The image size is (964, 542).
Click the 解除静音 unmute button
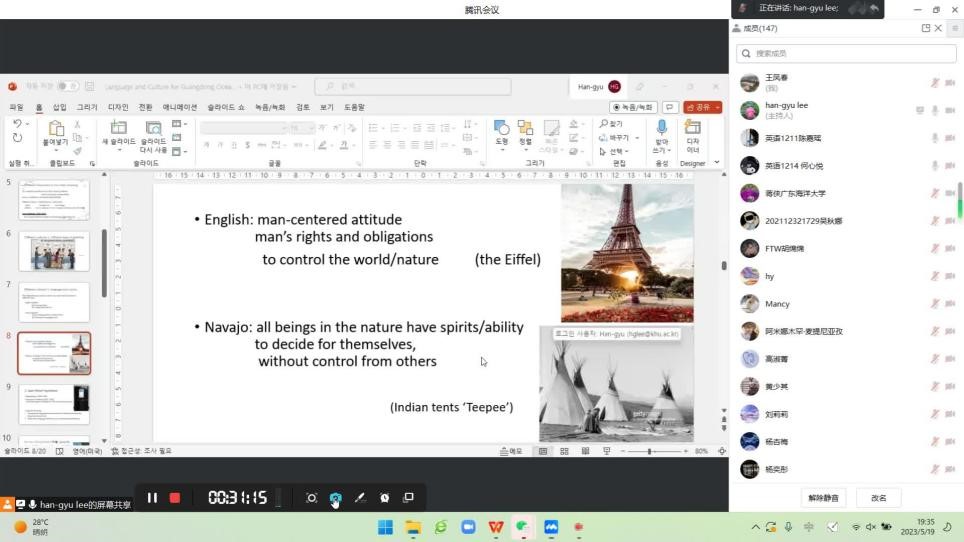824,498
